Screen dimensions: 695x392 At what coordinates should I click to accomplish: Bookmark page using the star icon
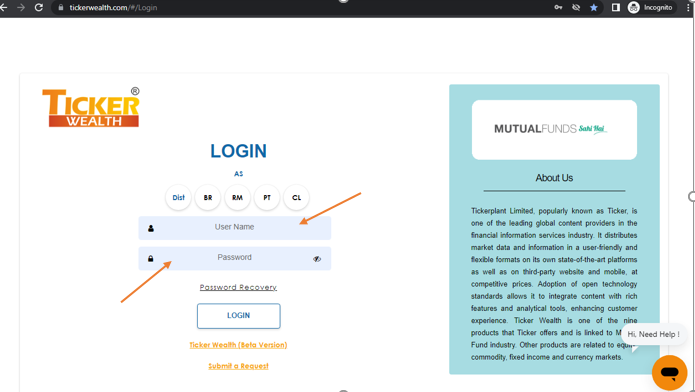coord(593,8)
